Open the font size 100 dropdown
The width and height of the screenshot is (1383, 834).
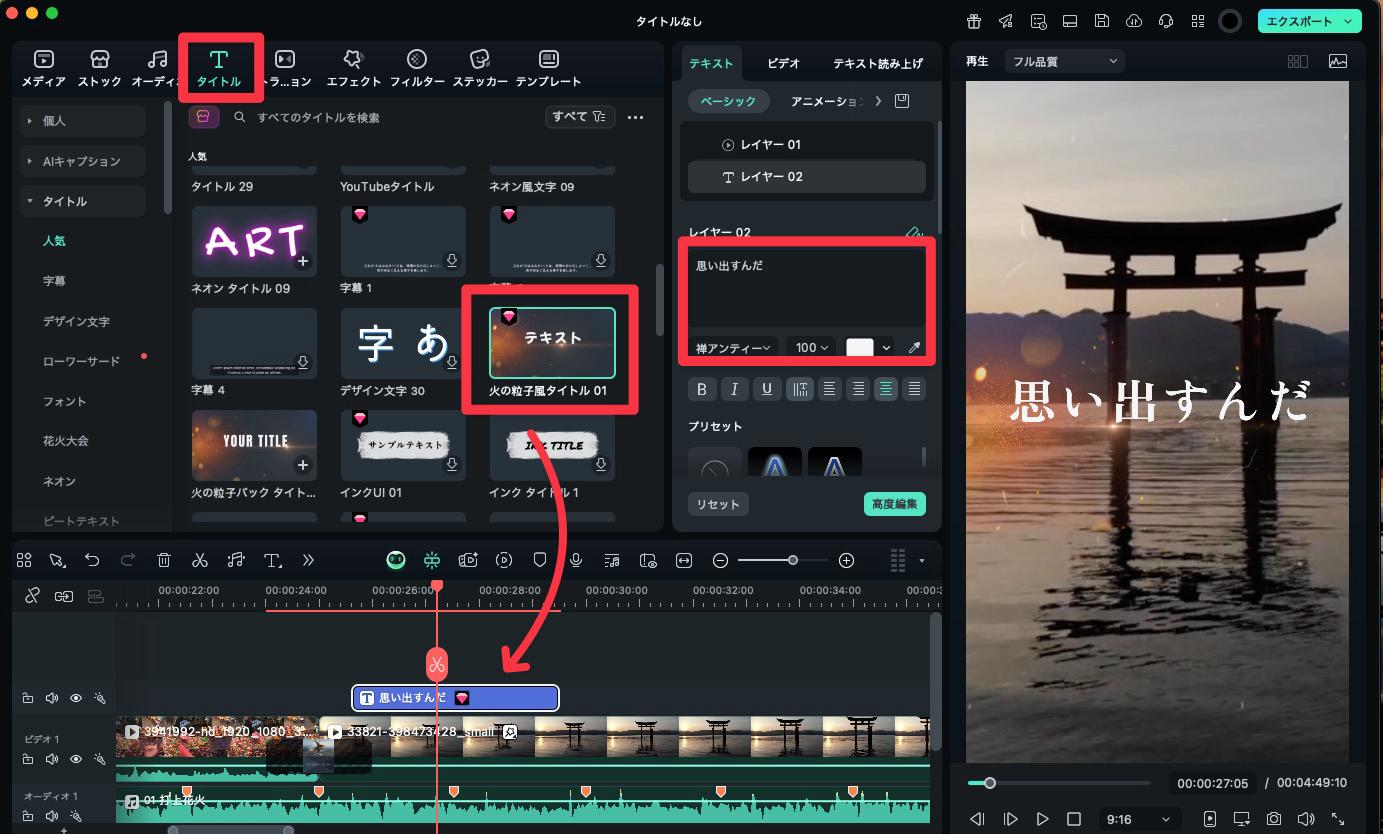click(x=812, y=348)
